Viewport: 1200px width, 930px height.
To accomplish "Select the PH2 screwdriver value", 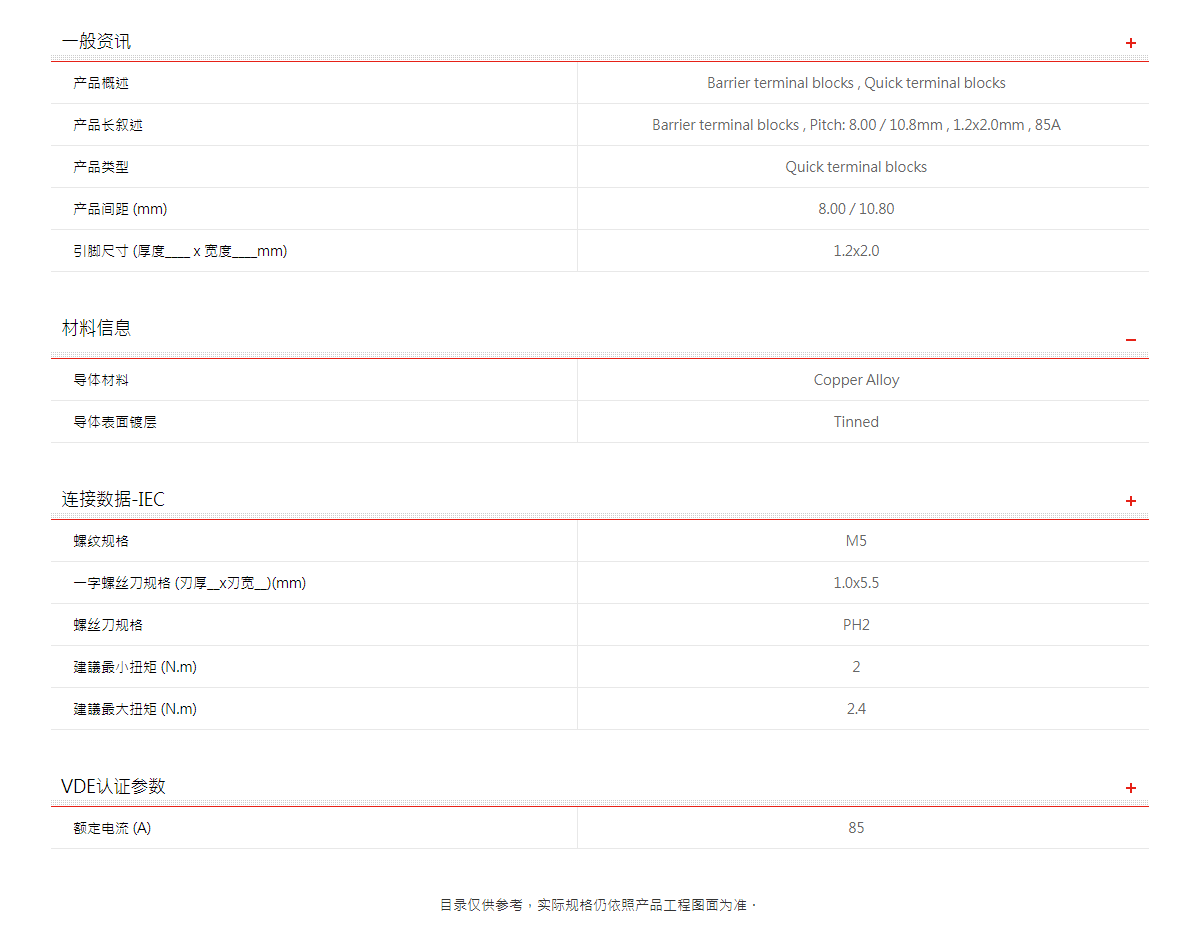I will (x=856, y=625).
